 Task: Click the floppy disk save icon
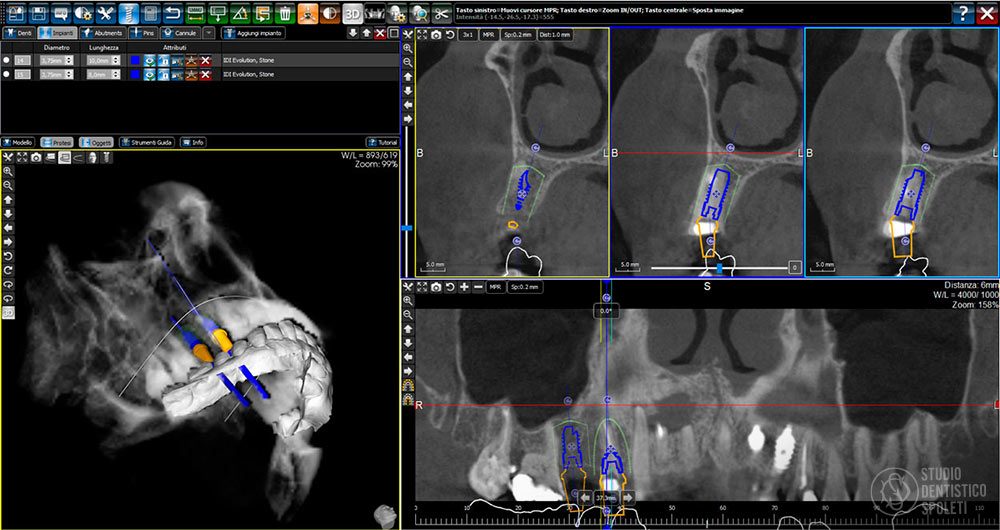(x=39, y=12)
